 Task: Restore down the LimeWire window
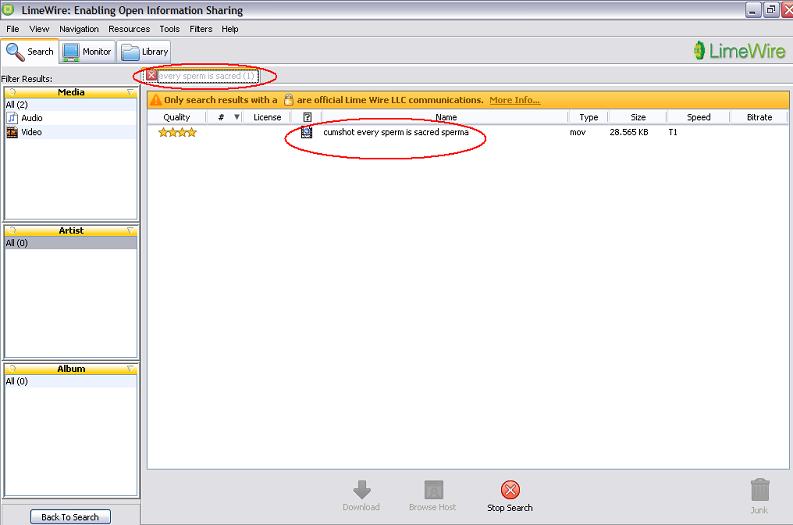770,10
